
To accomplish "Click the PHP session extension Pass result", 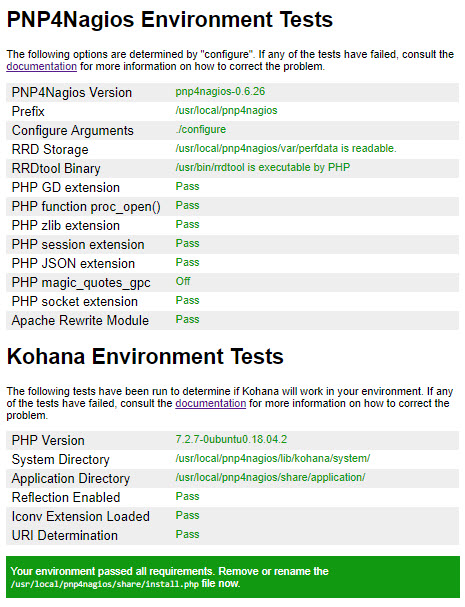I will pos(187,243).
